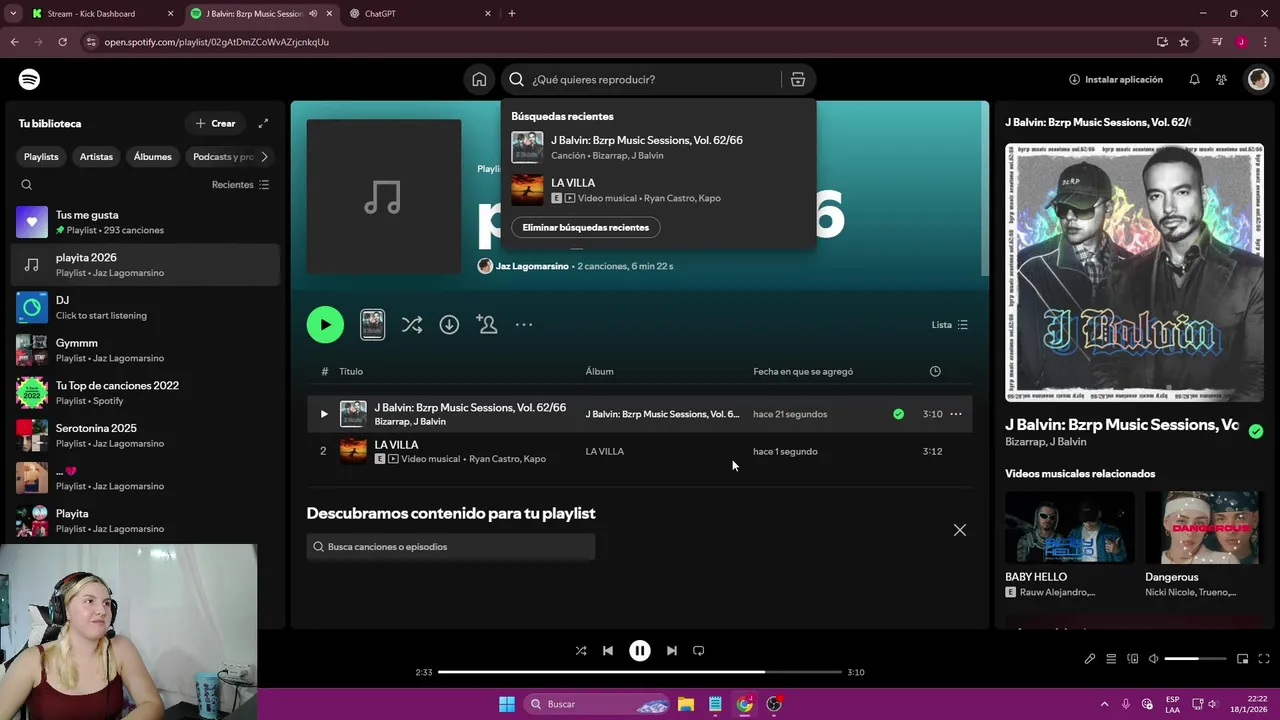This screenshot has height=720, width=1280.
Task: Mute the volume speaker icon
Action: pos(1154,659)
